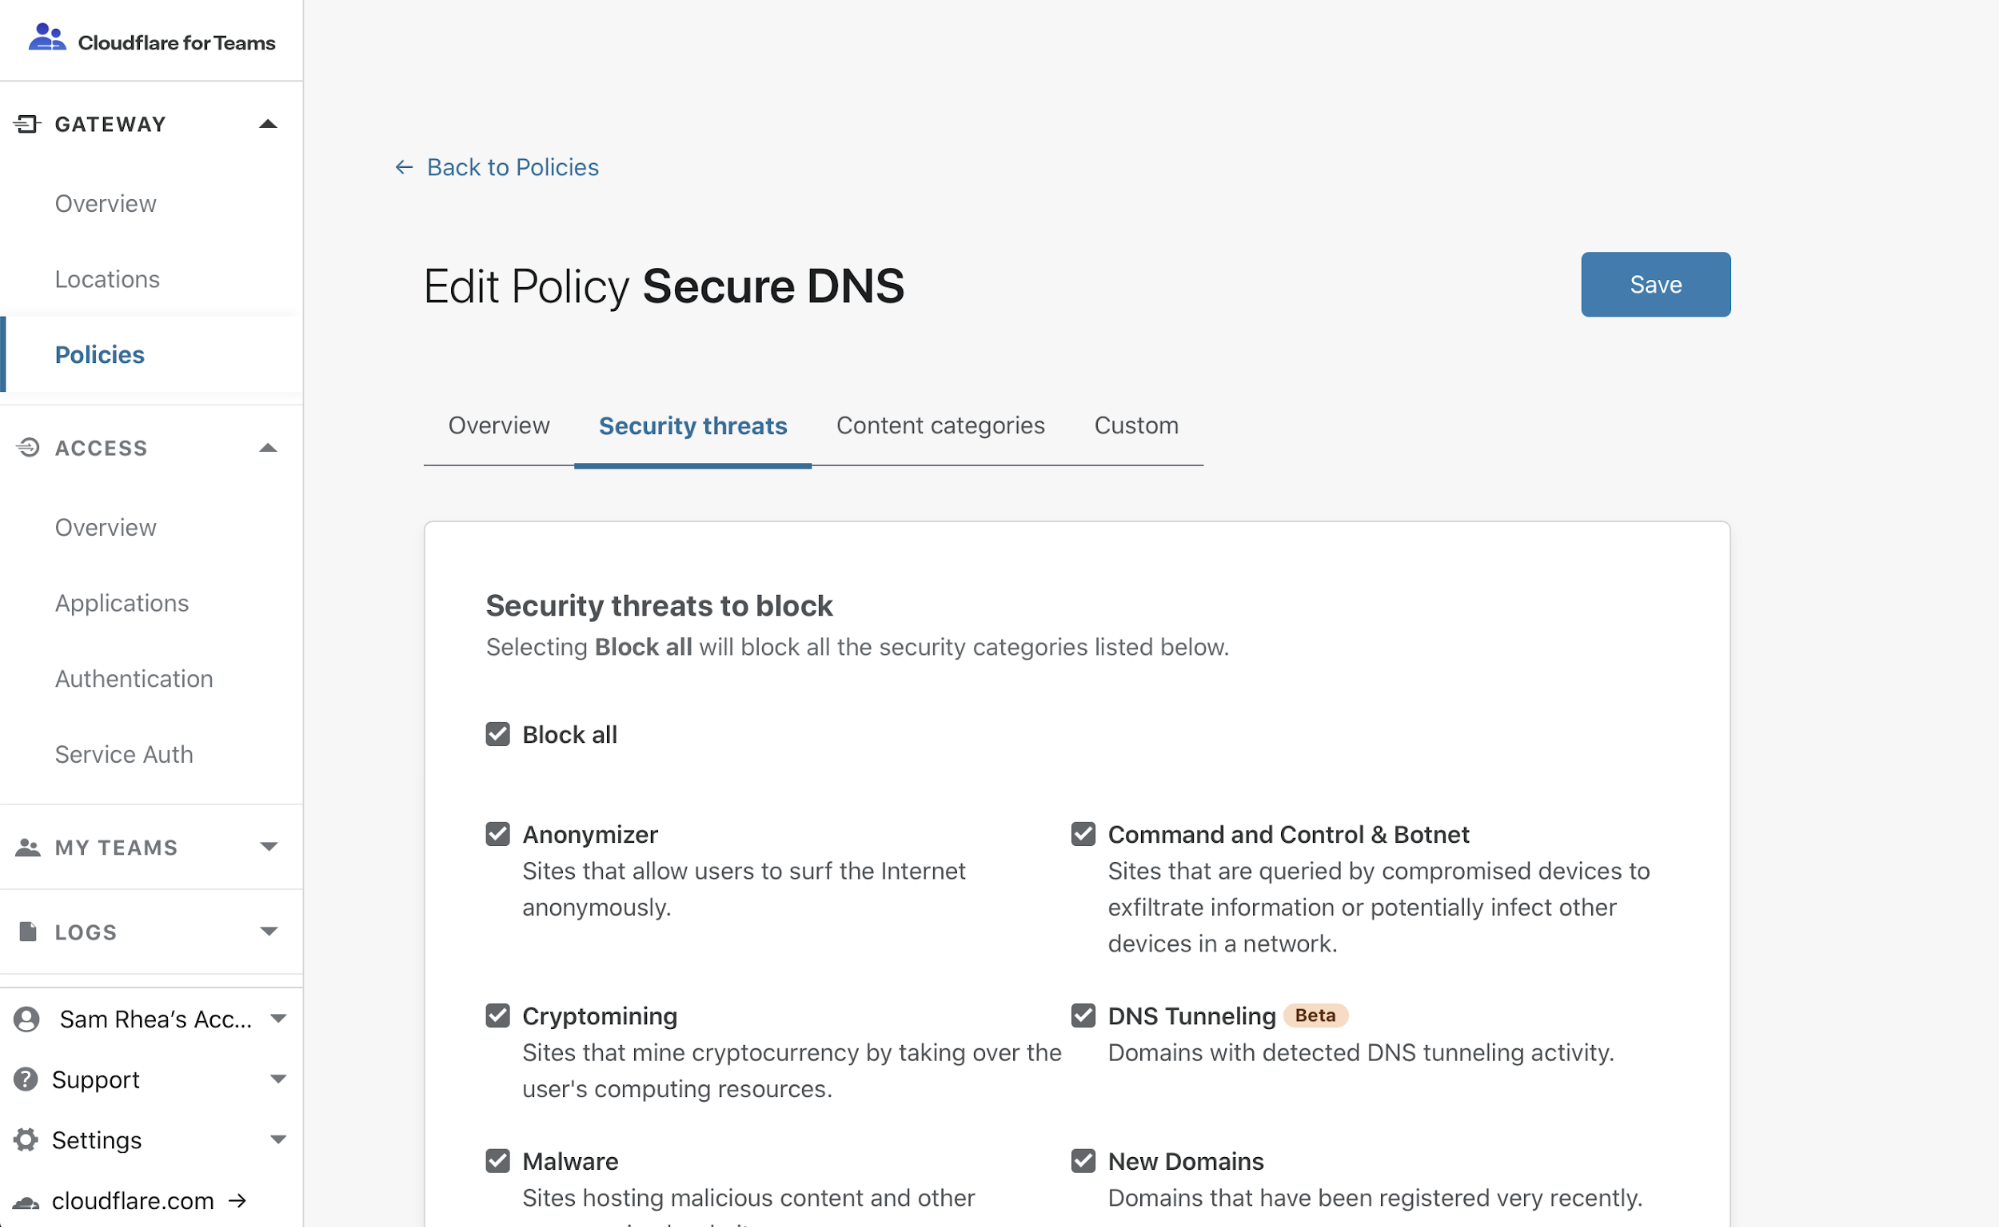
Task: Uncheck the Block all checkbox
Action: [x=498, y=734]
